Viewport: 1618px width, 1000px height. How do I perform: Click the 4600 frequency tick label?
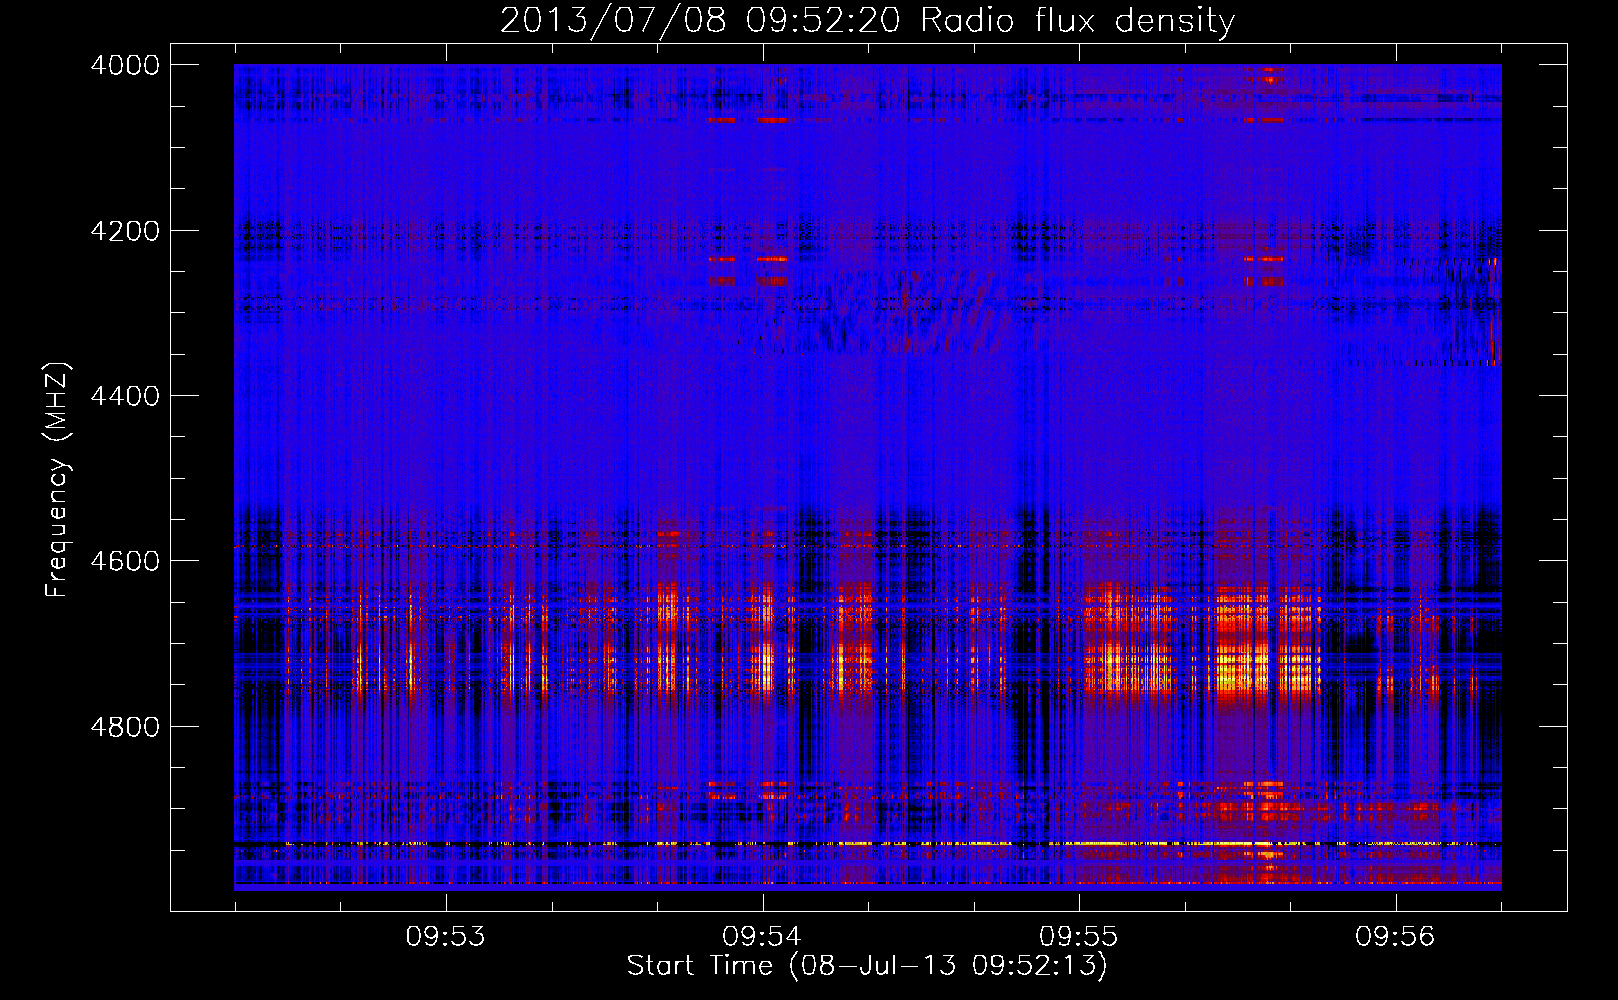point(125,561)
